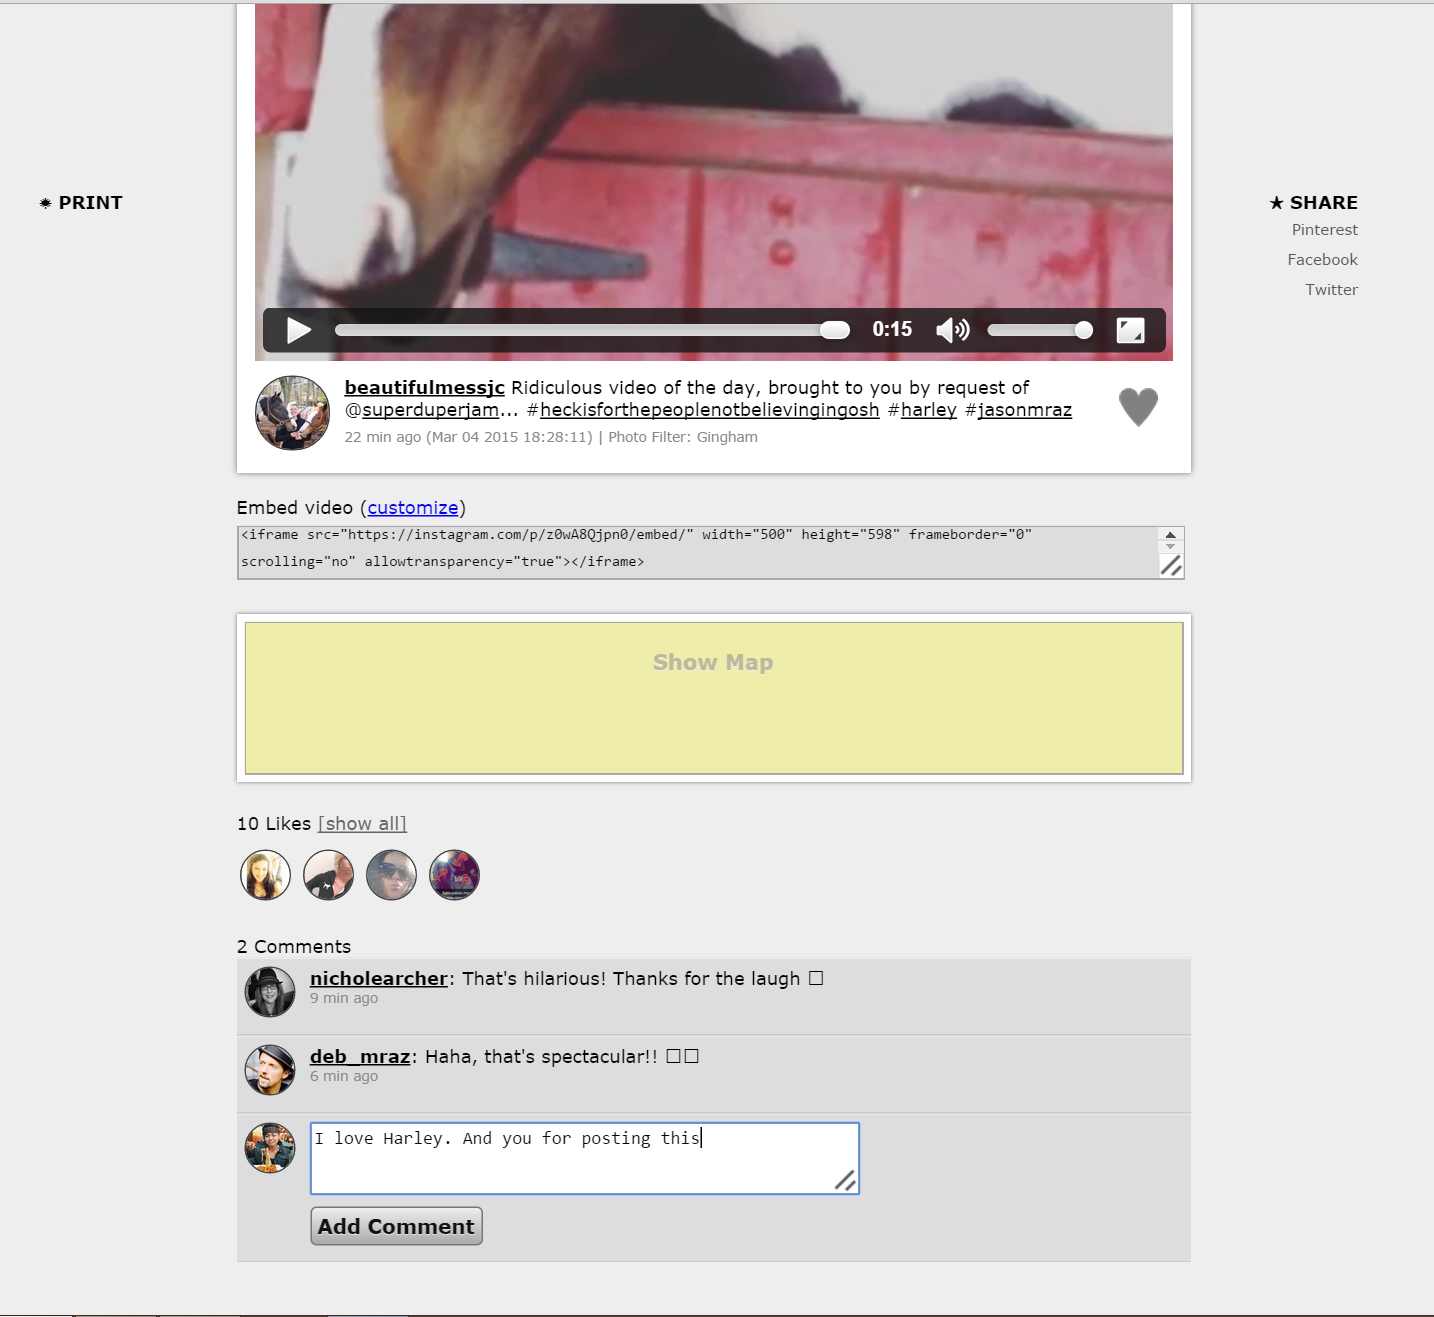Mute the video with the speaker icon
Image resolution: width=1434 pixels, height=1317 pixels.
coord(951,330)
